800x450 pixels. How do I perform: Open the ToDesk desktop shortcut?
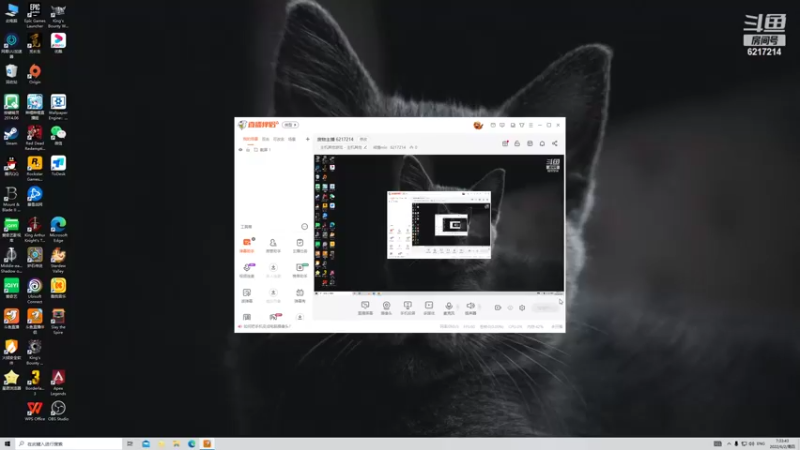coord(58,166)
